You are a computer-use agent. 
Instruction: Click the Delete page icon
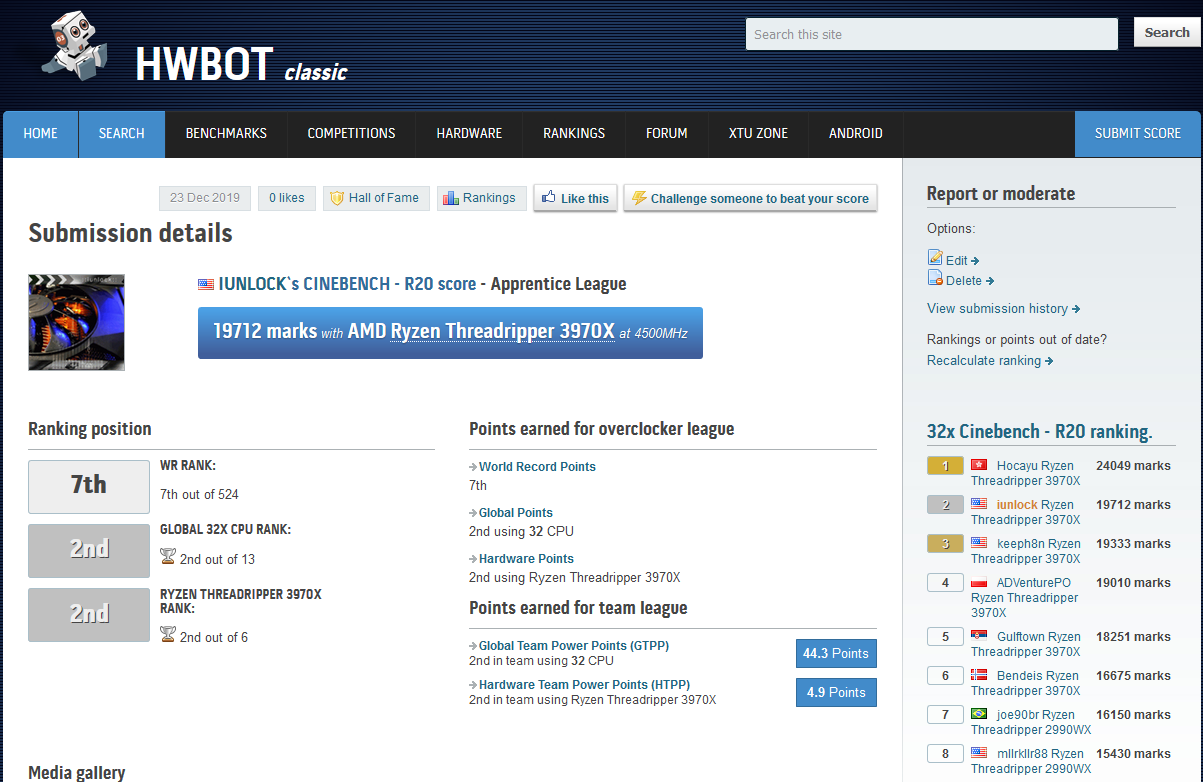[935, 279]
